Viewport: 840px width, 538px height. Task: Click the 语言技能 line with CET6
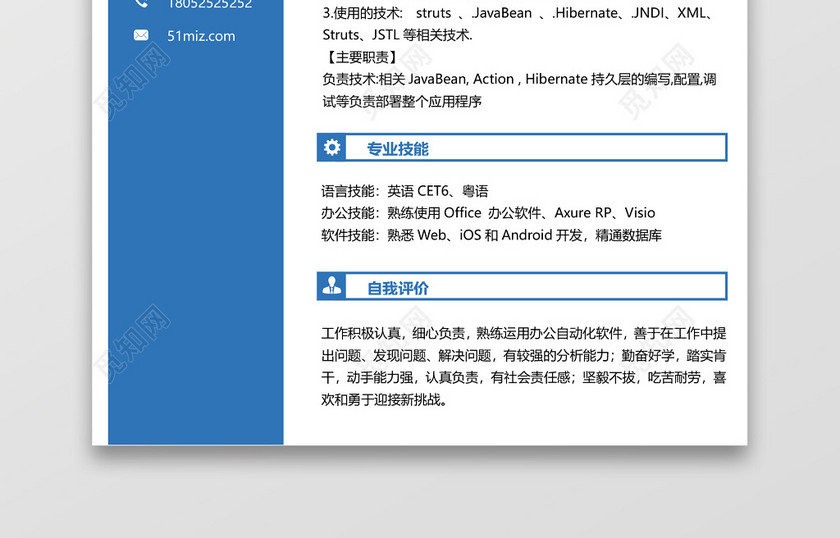pyautogui.click(x=404, y=191)
